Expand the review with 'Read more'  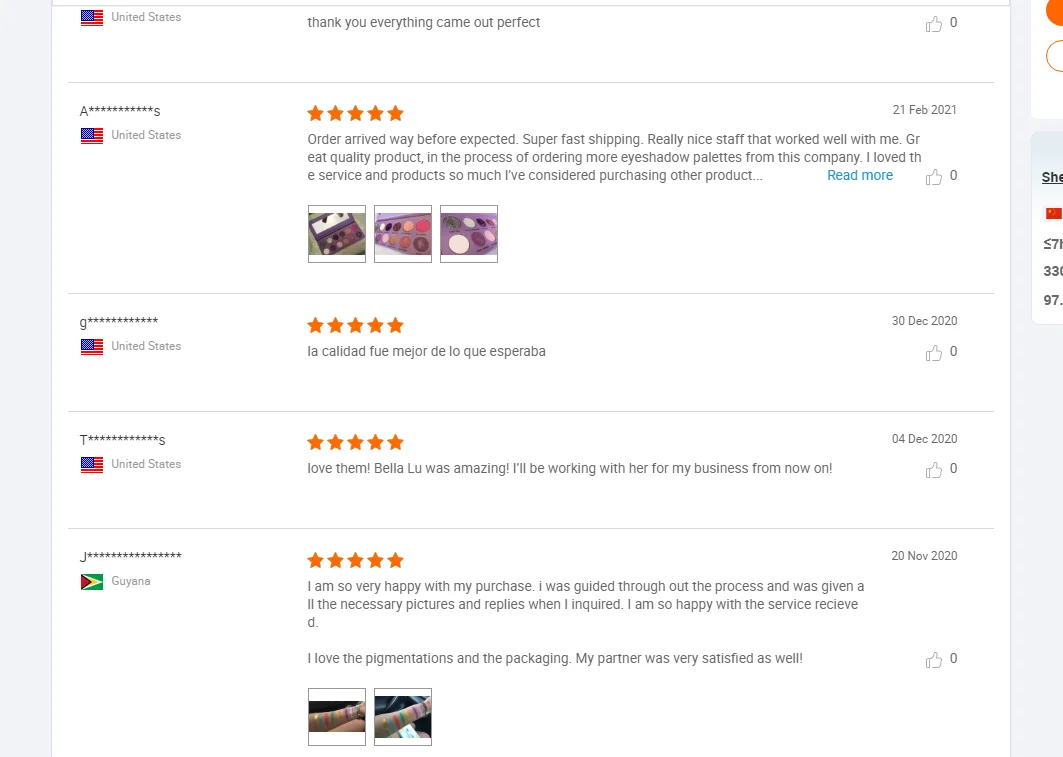coord(860,176)
